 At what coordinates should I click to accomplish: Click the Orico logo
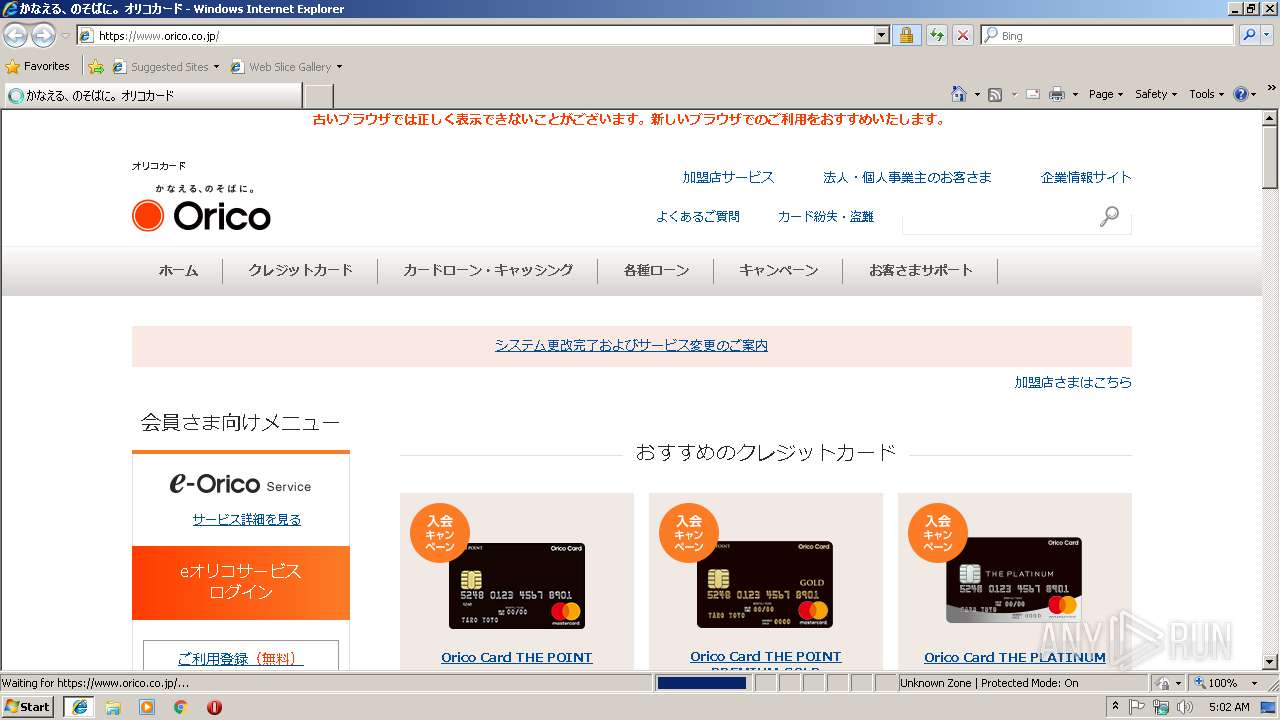coord(201,215)
